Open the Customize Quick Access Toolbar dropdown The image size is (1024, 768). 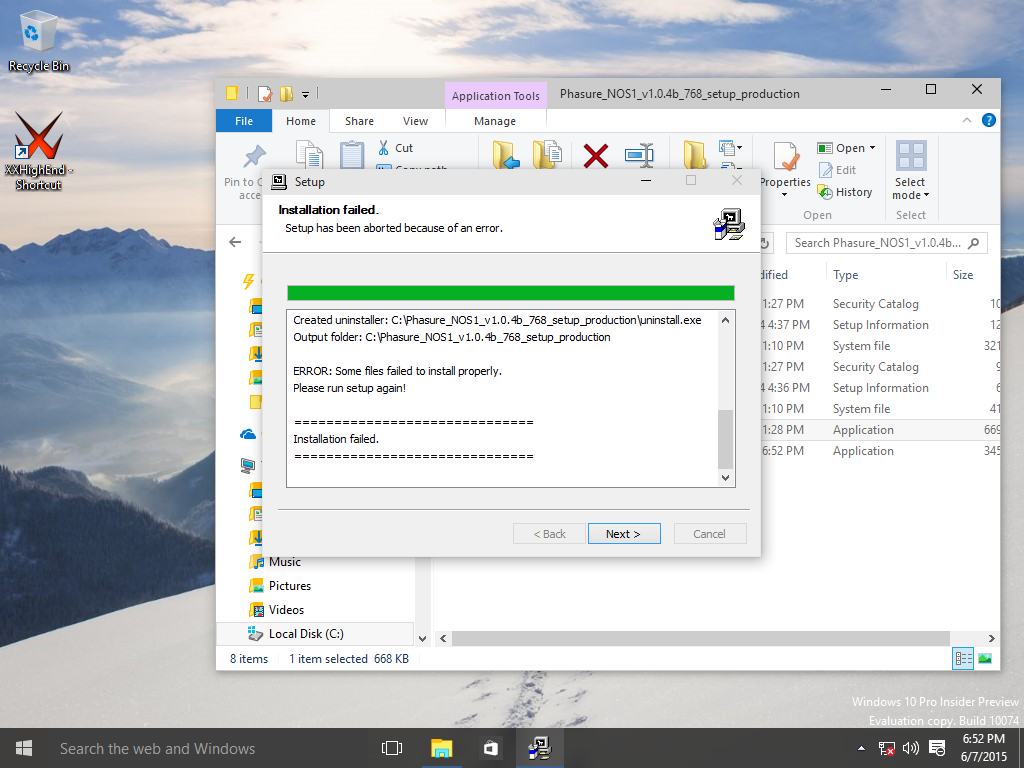[x=305, y=95]
